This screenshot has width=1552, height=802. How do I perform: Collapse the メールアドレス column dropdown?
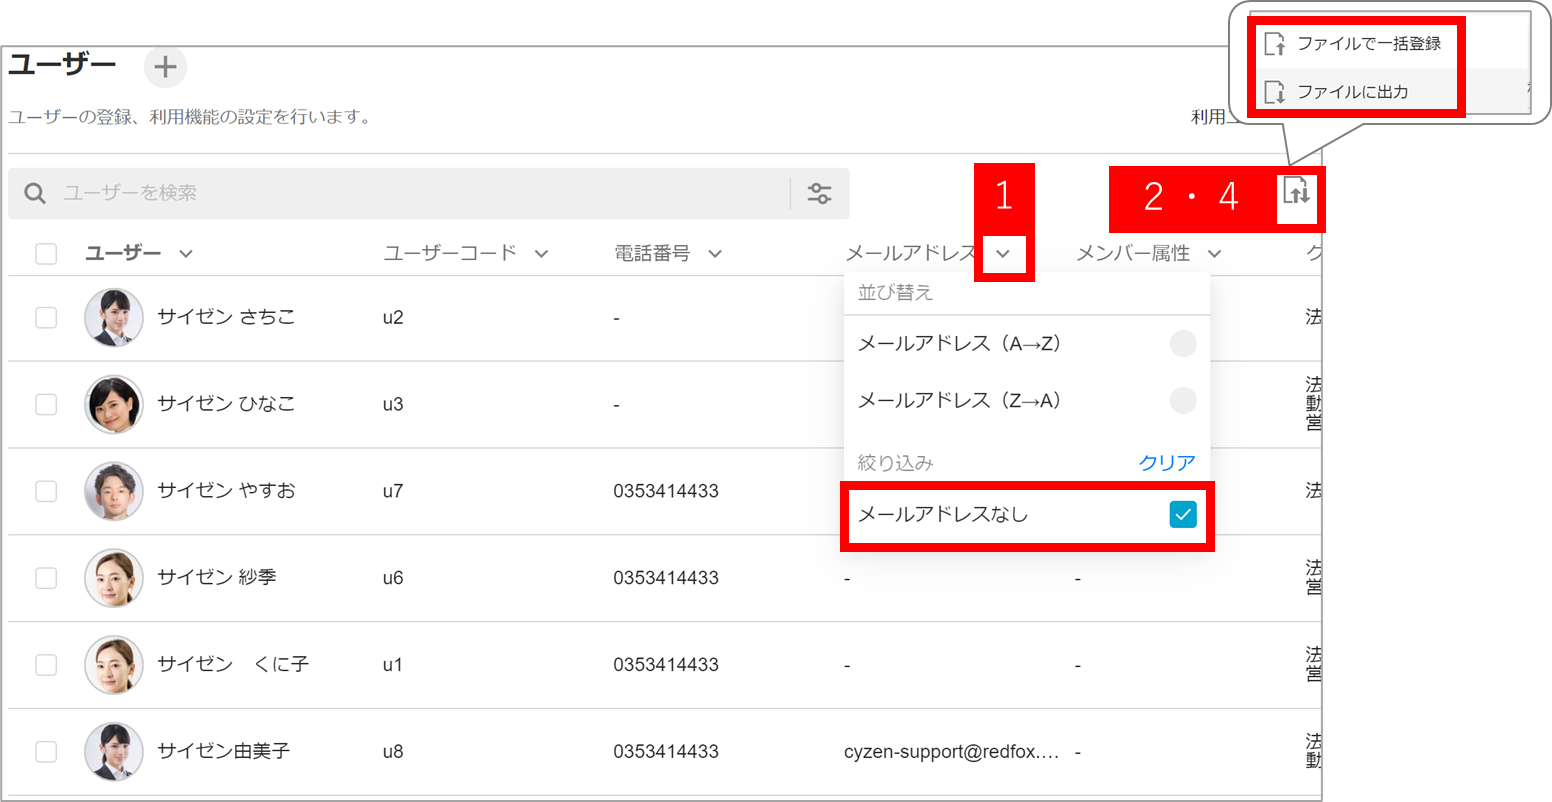point(1003,254)
